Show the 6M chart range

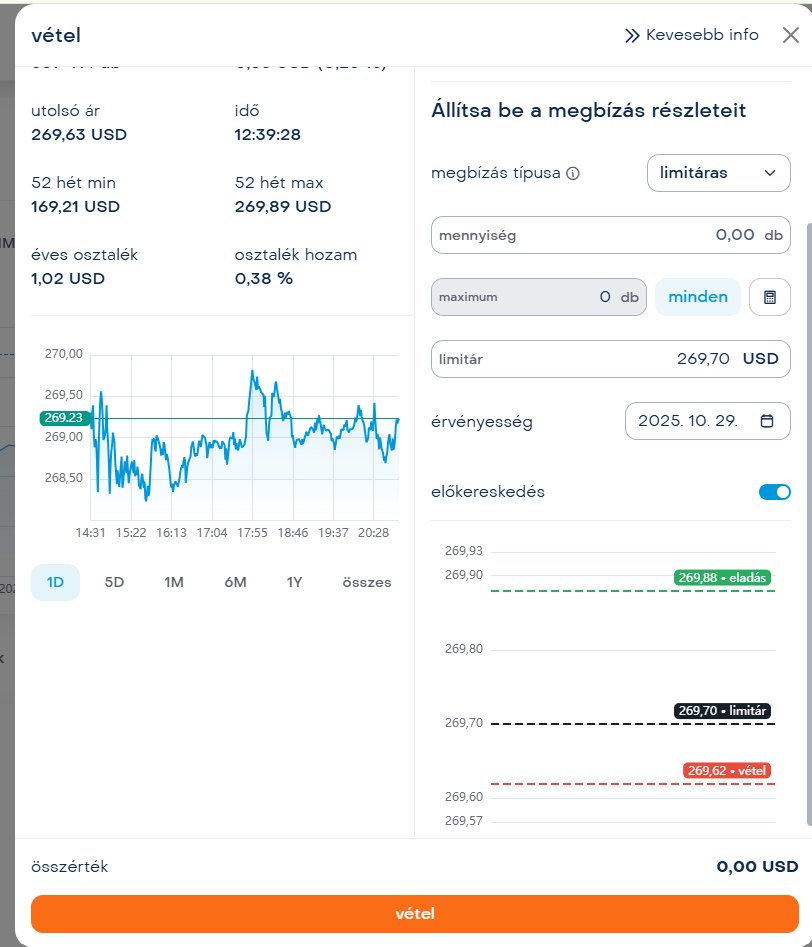[x=235, y=582]
